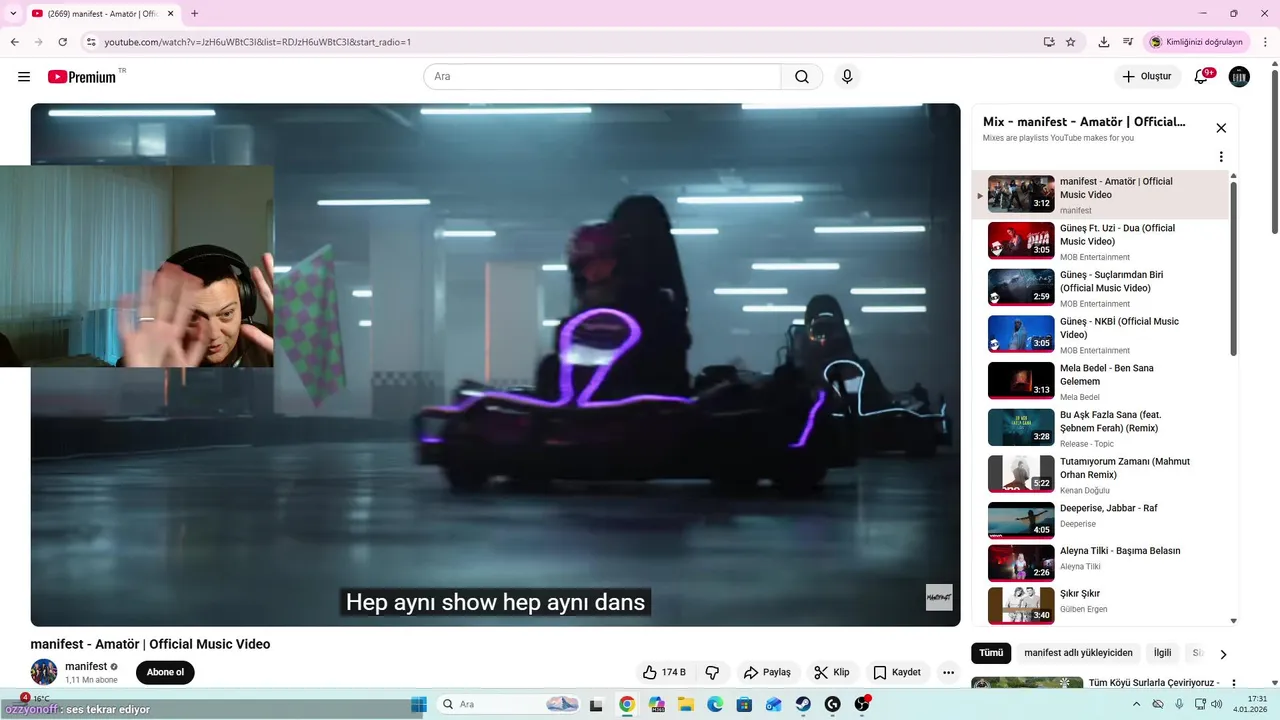This screenshot has height=720, width=1280.
Task: Open manifest channel name link
Action: [86, 666]
